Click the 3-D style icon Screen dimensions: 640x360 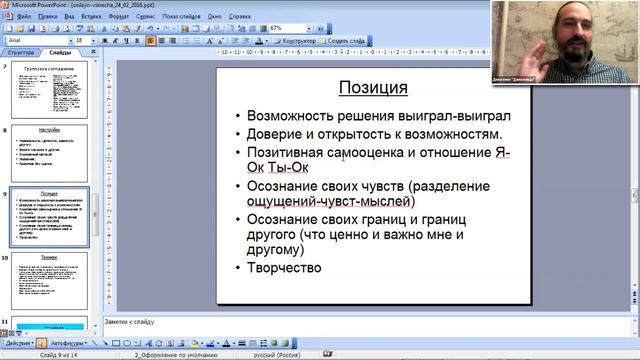click(x=285, y=343)
